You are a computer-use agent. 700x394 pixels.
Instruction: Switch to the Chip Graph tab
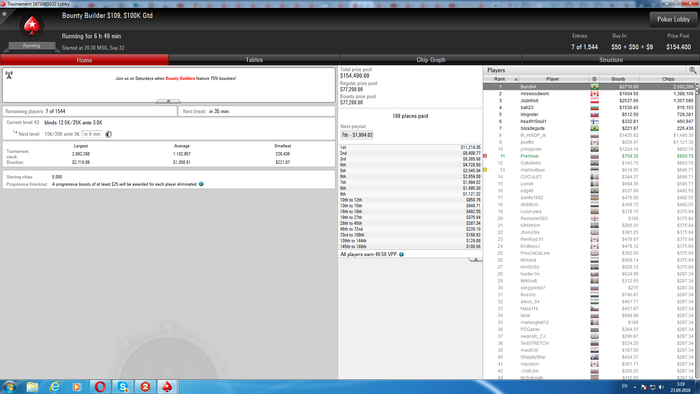coord(431,60)
